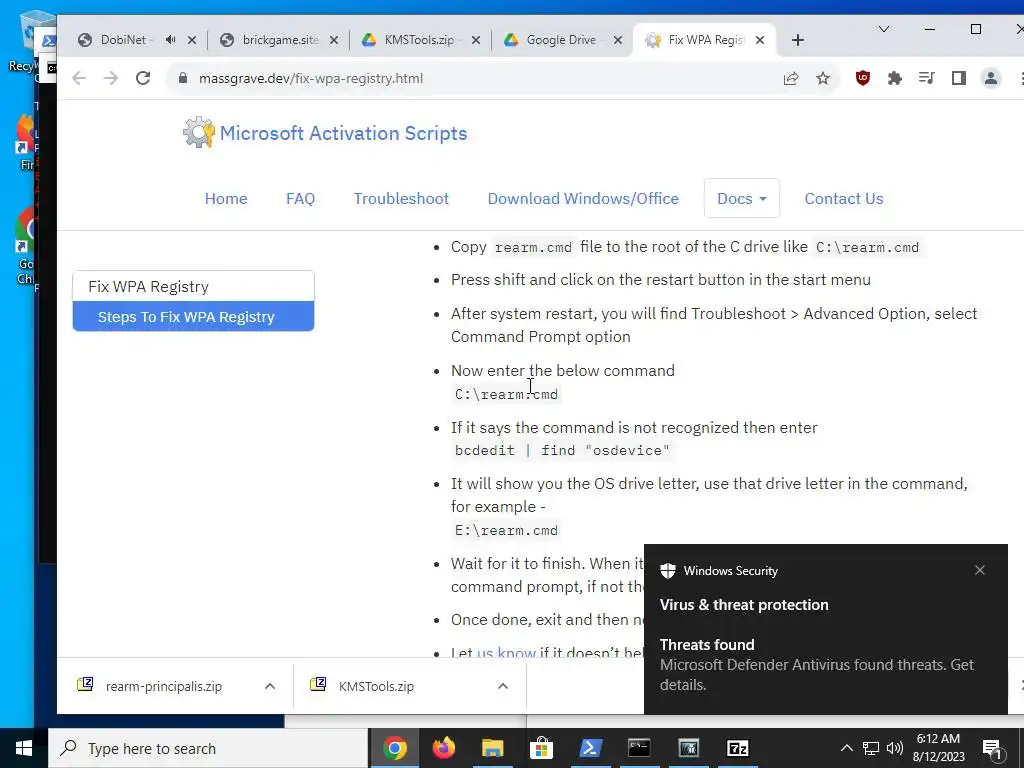Switch to the KMSTools.zip Drive tab

pos(419,40)
